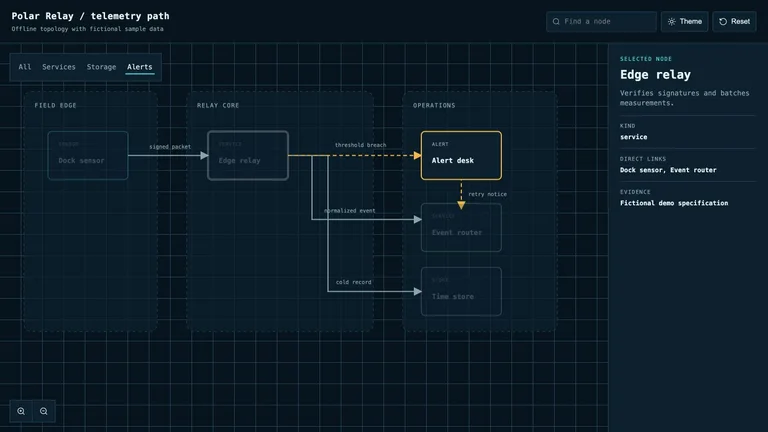Click the sun icon on Theme button

(672, 22)
